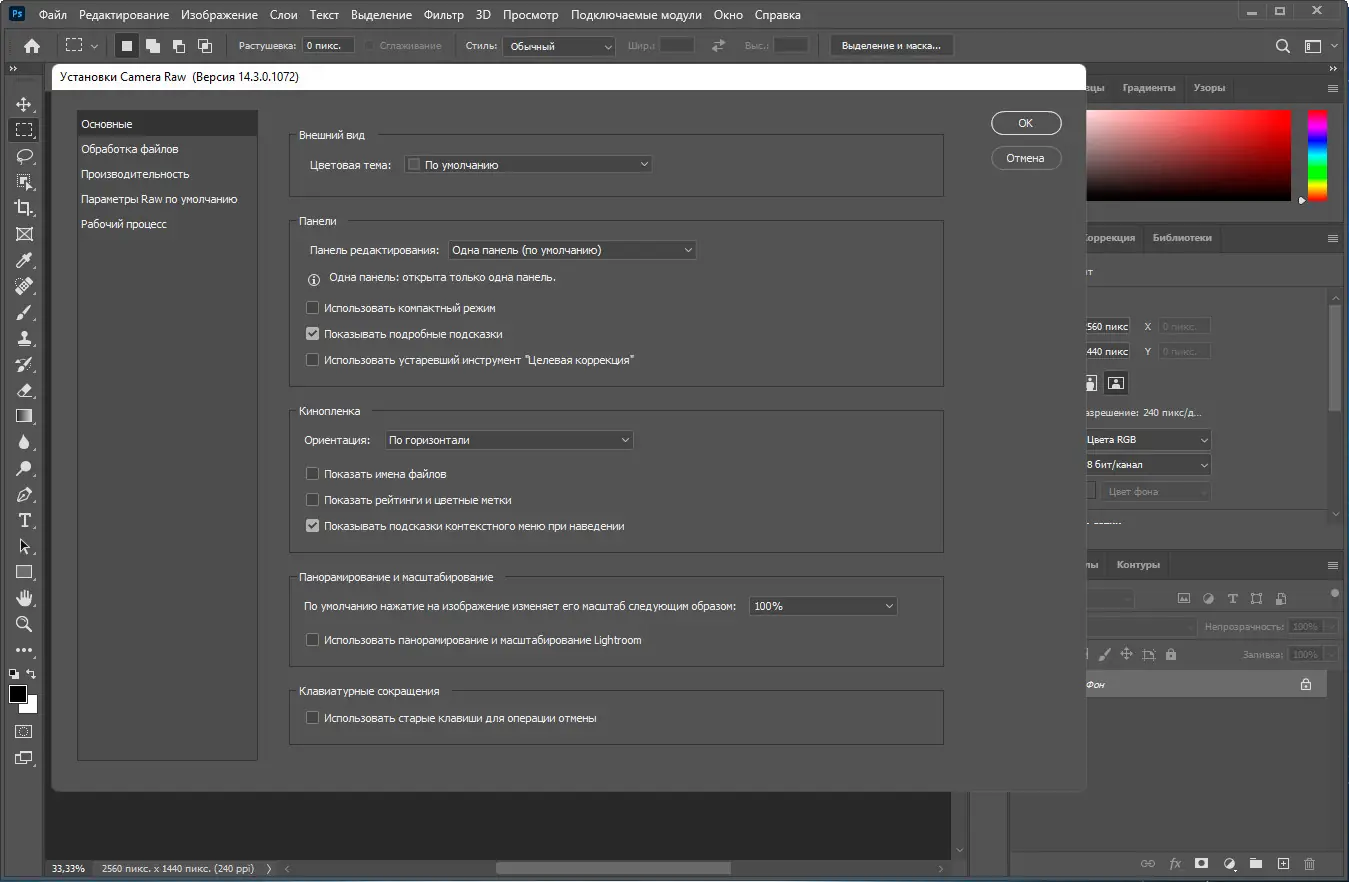Click the black foreground color swatch
The image size is (1349, 882).
(18, 694)
